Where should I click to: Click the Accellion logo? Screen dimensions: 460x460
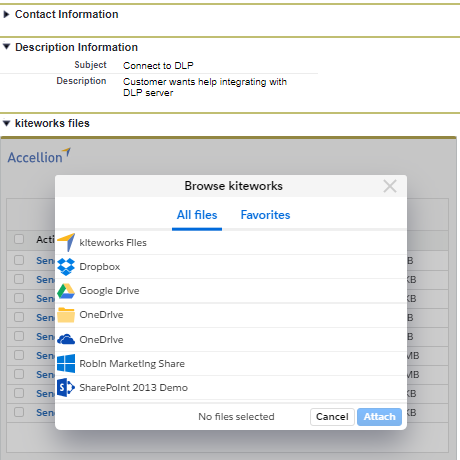[39, 156]
